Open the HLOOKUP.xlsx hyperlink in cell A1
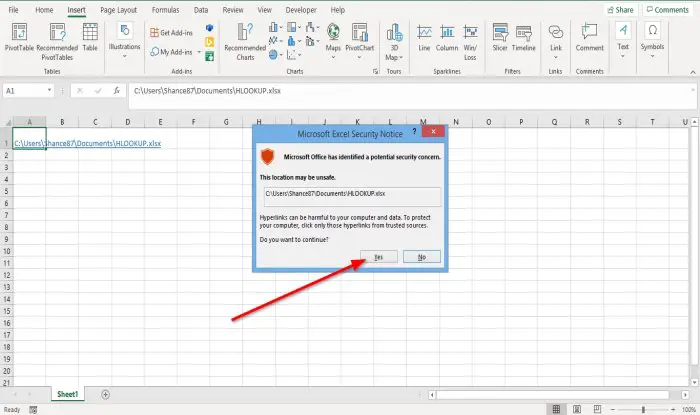 (88, 143)
